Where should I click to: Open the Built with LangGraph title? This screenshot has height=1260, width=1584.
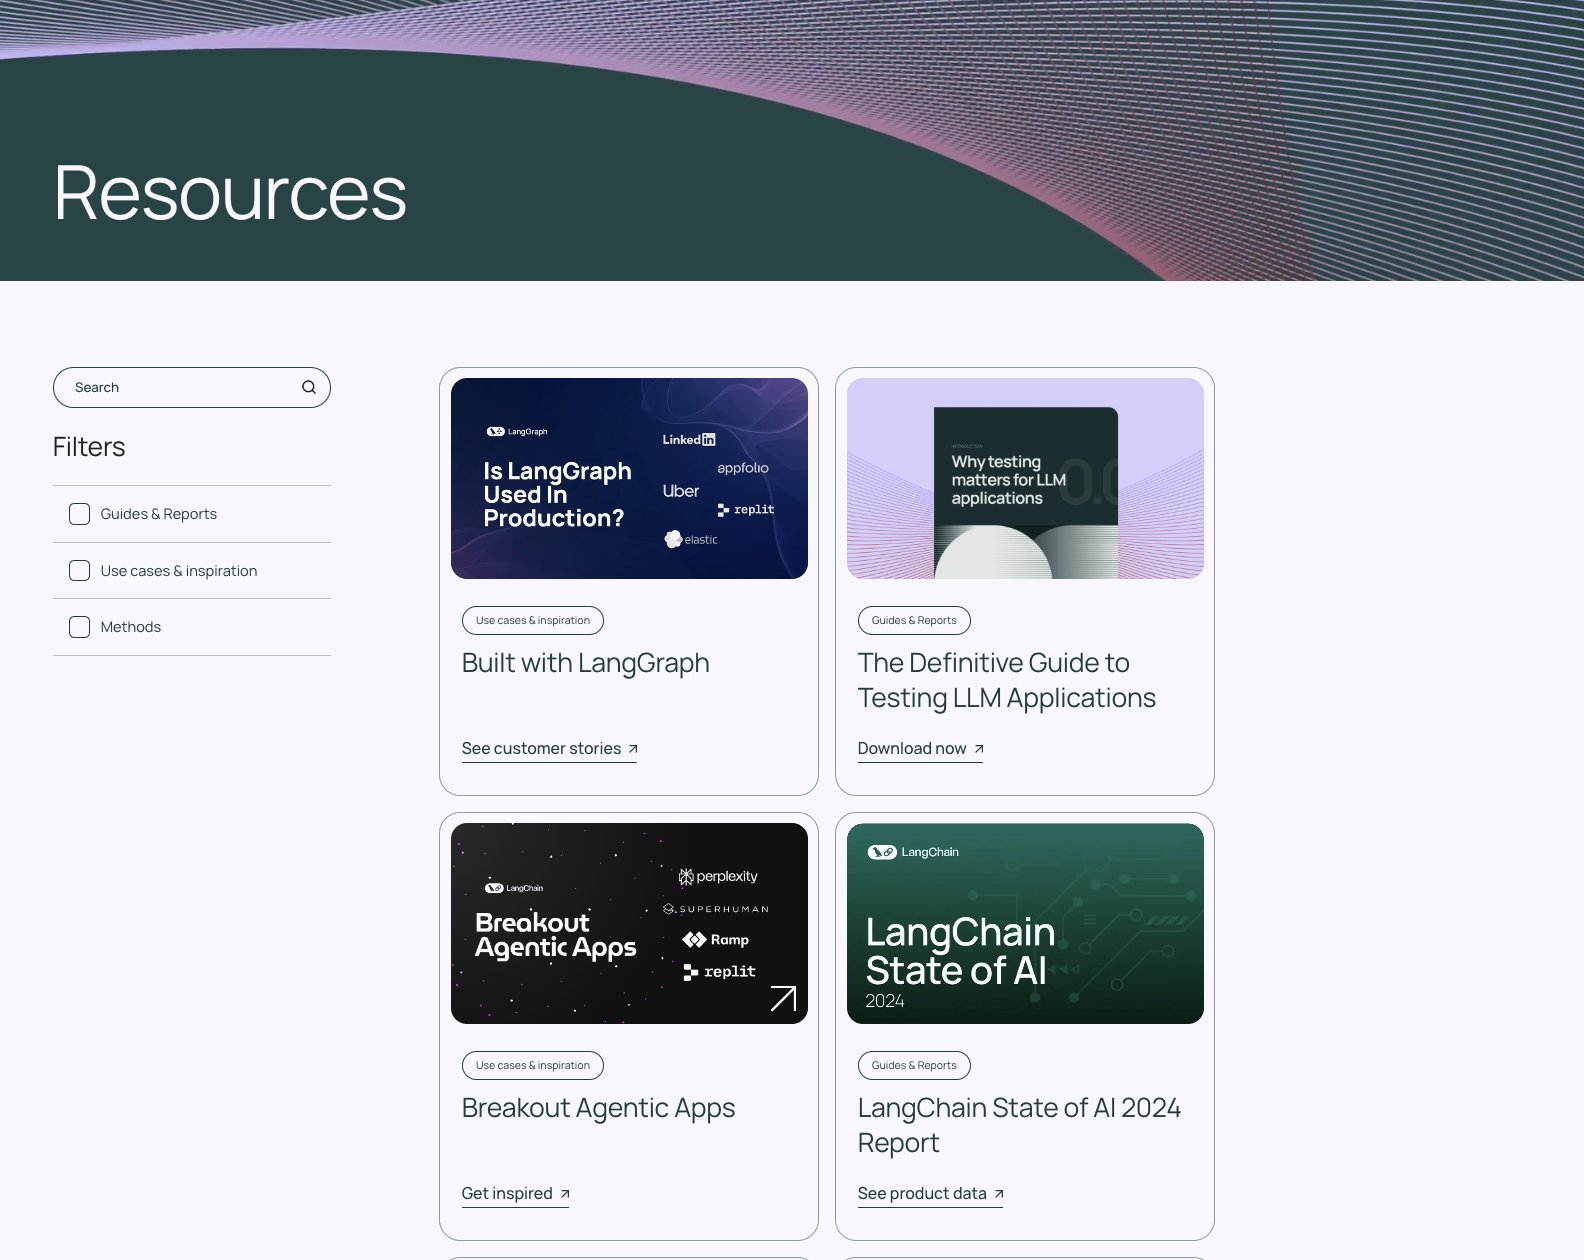click(585, 663)
